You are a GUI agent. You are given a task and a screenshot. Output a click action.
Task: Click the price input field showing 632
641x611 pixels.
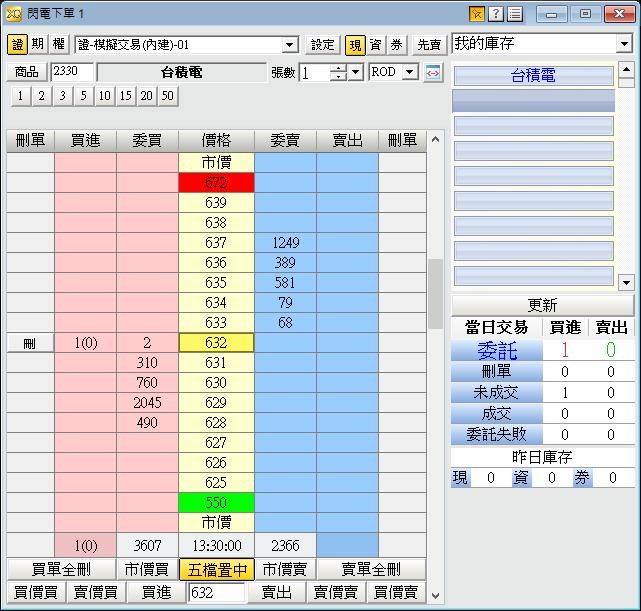tap(216, 593)
